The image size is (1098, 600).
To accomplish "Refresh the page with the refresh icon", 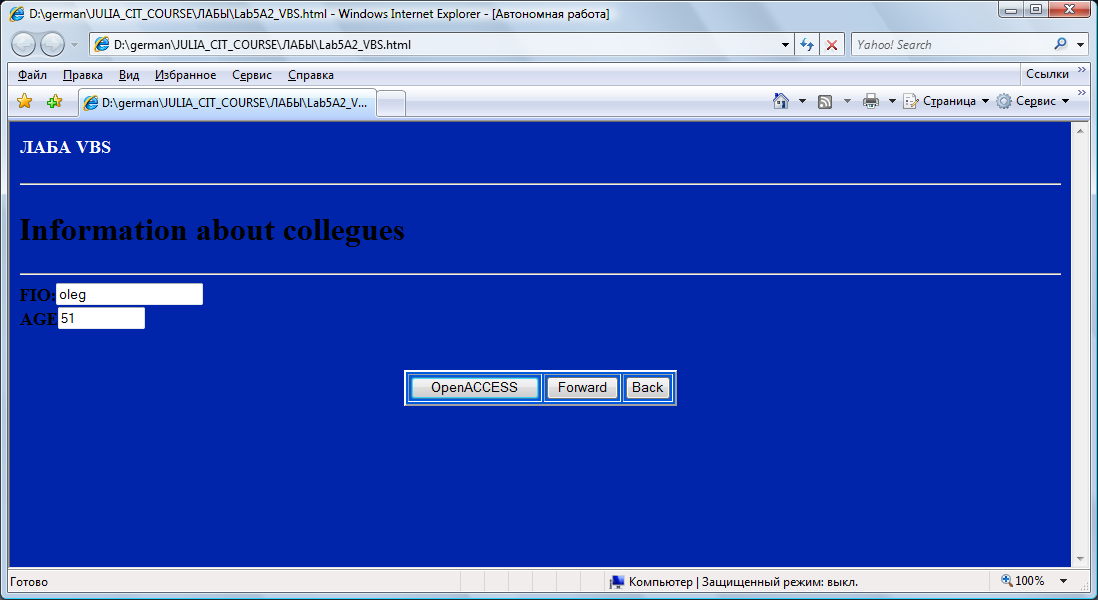I will (x=807, y=45).
